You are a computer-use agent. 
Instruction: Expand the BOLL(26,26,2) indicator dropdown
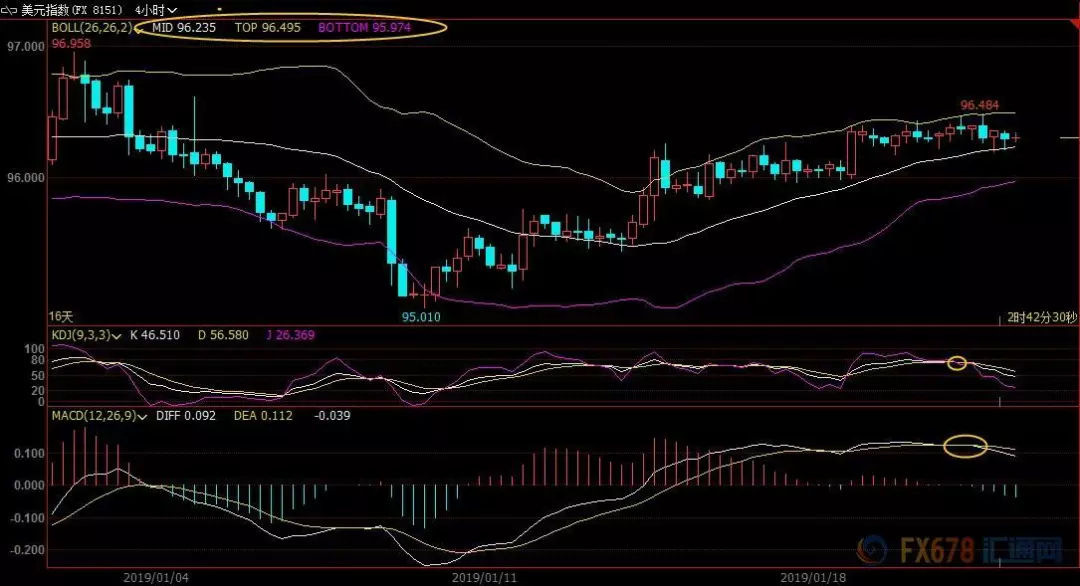click(139, 28)
